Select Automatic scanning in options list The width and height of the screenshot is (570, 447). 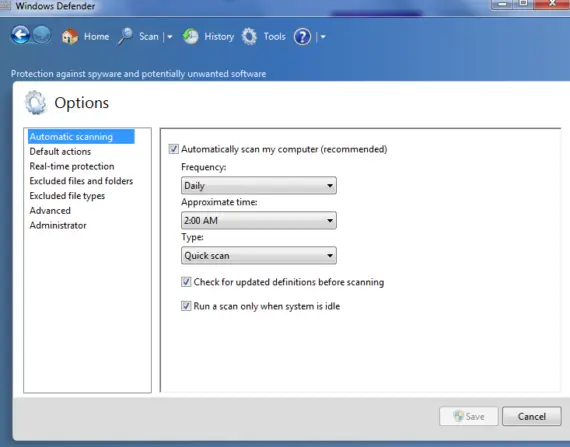tap(81, 137)
